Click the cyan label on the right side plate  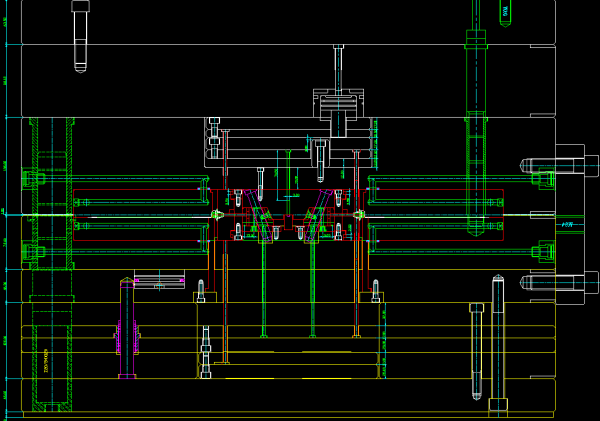coord(568,225)
